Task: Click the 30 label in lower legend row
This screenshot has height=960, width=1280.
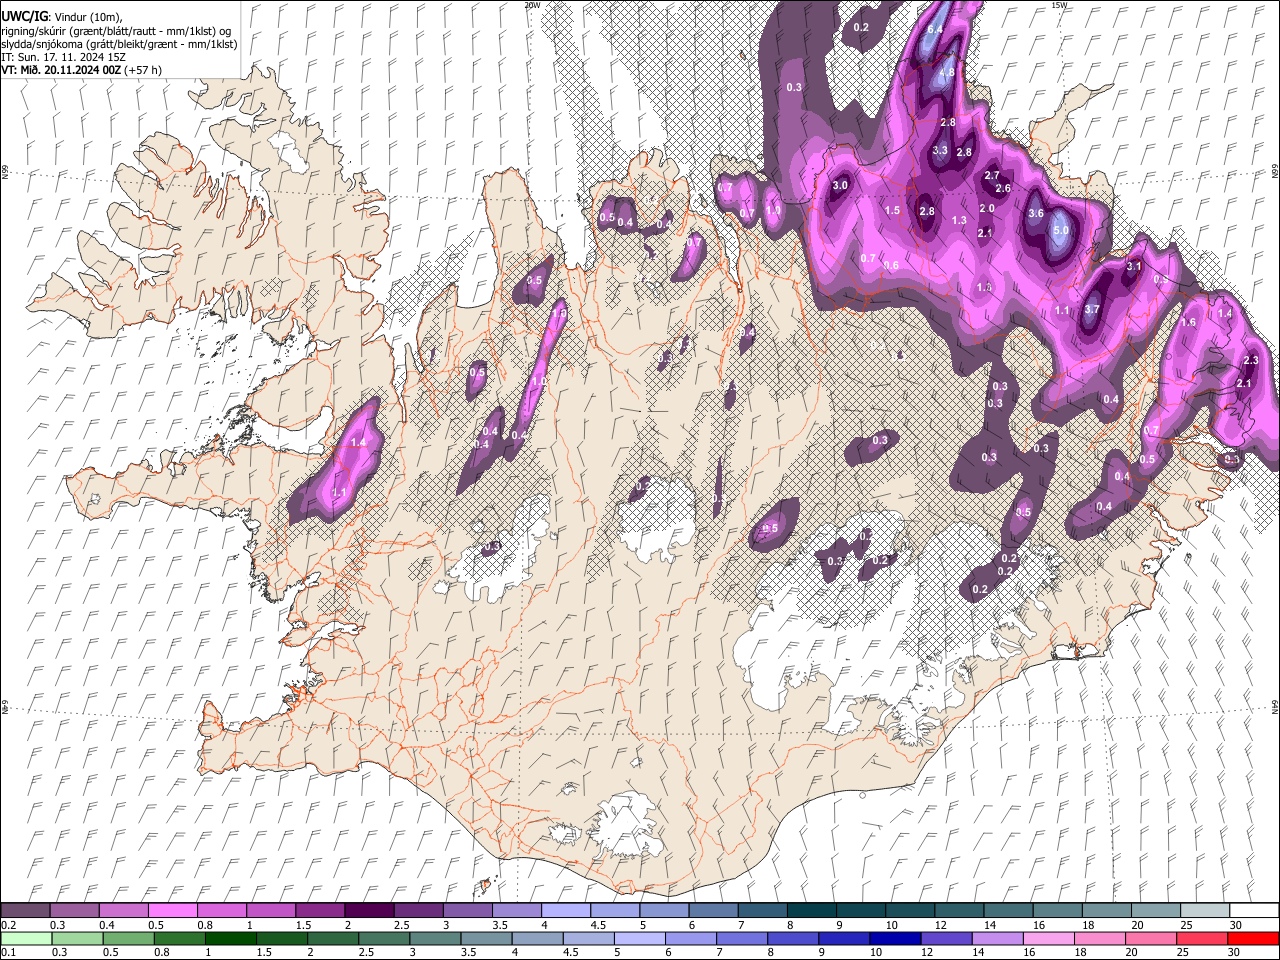Action: tap(1235, 953)
